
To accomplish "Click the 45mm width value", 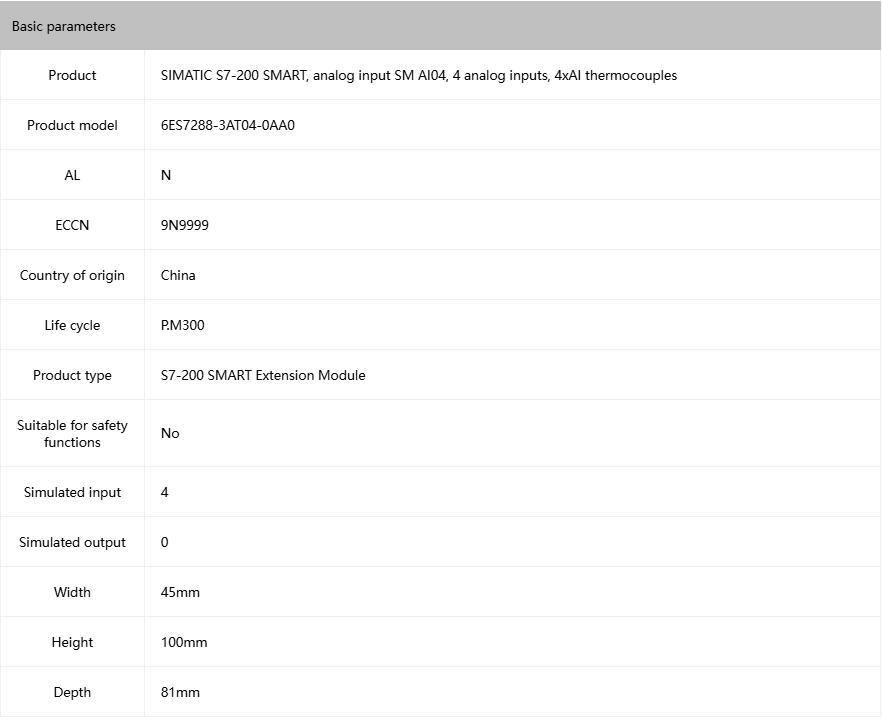I will click(180, 592).
